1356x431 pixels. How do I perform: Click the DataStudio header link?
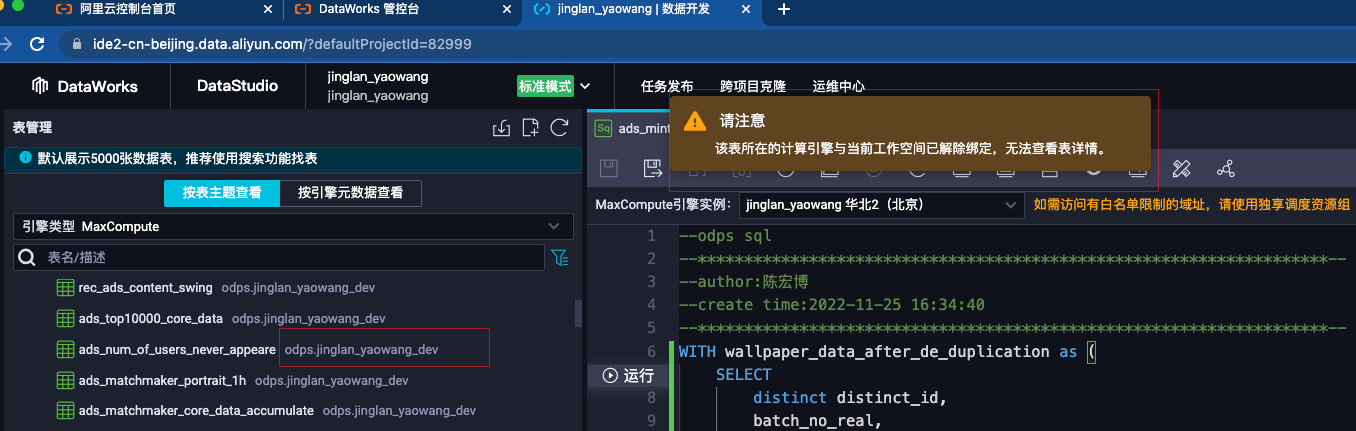[238, 86]
